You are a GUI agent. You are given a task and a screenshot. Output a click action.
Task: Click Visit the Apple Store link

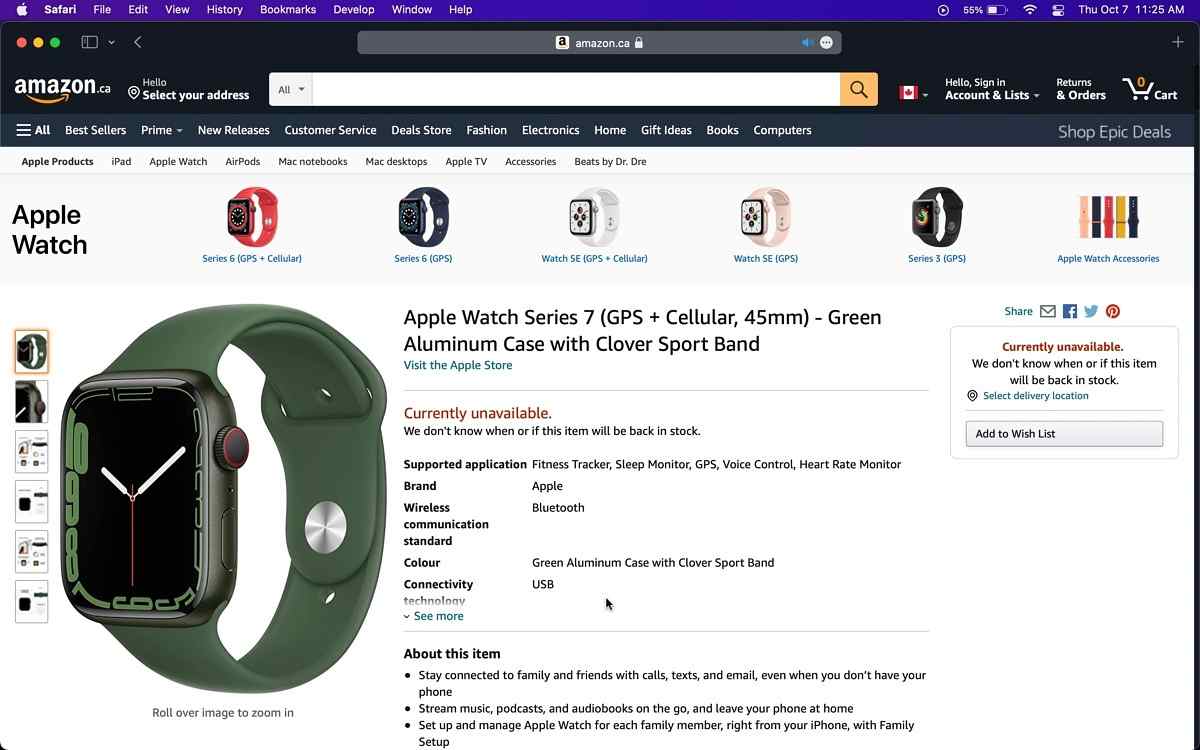pyautogui.click(x=458, y=365)
